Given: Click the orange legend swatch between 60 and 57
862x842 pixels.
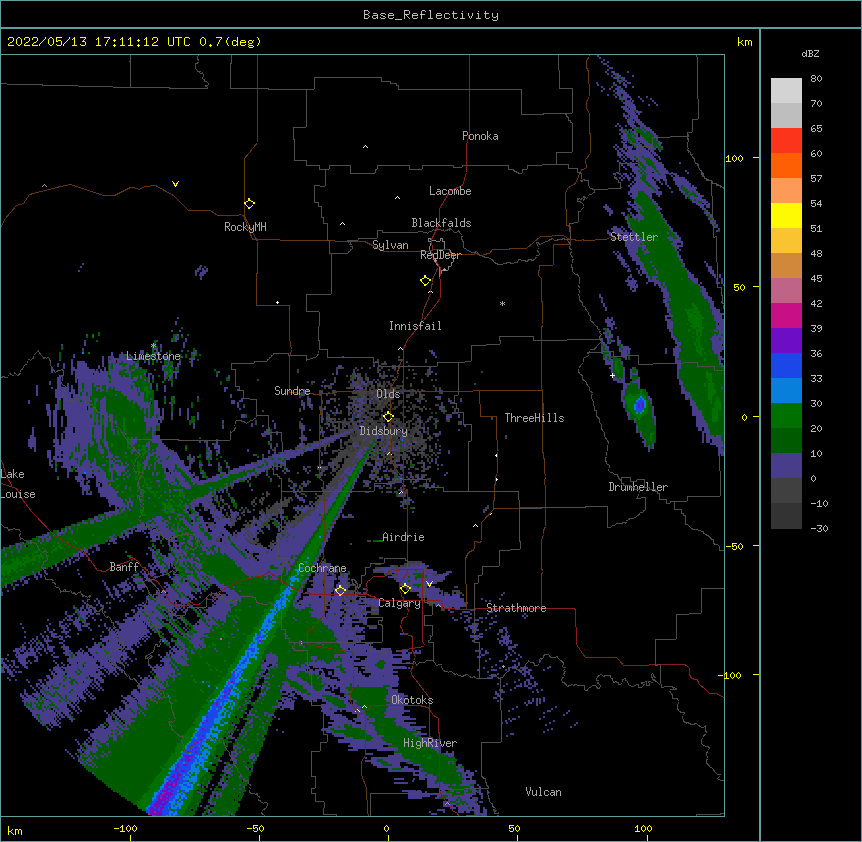Looking at the screenshot, I should tap(786, 165).
